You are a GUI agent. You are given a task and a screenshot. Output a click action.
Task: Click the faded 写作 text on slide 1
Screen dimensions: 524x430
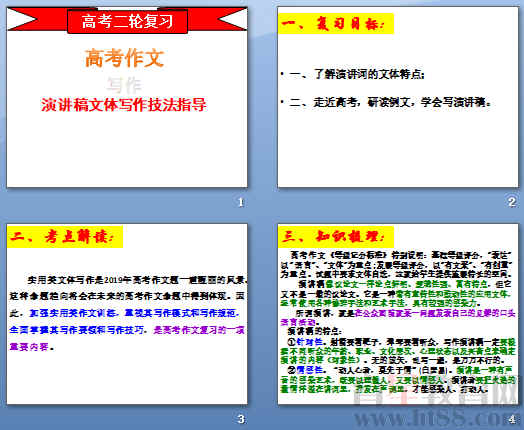click(124, 85)
